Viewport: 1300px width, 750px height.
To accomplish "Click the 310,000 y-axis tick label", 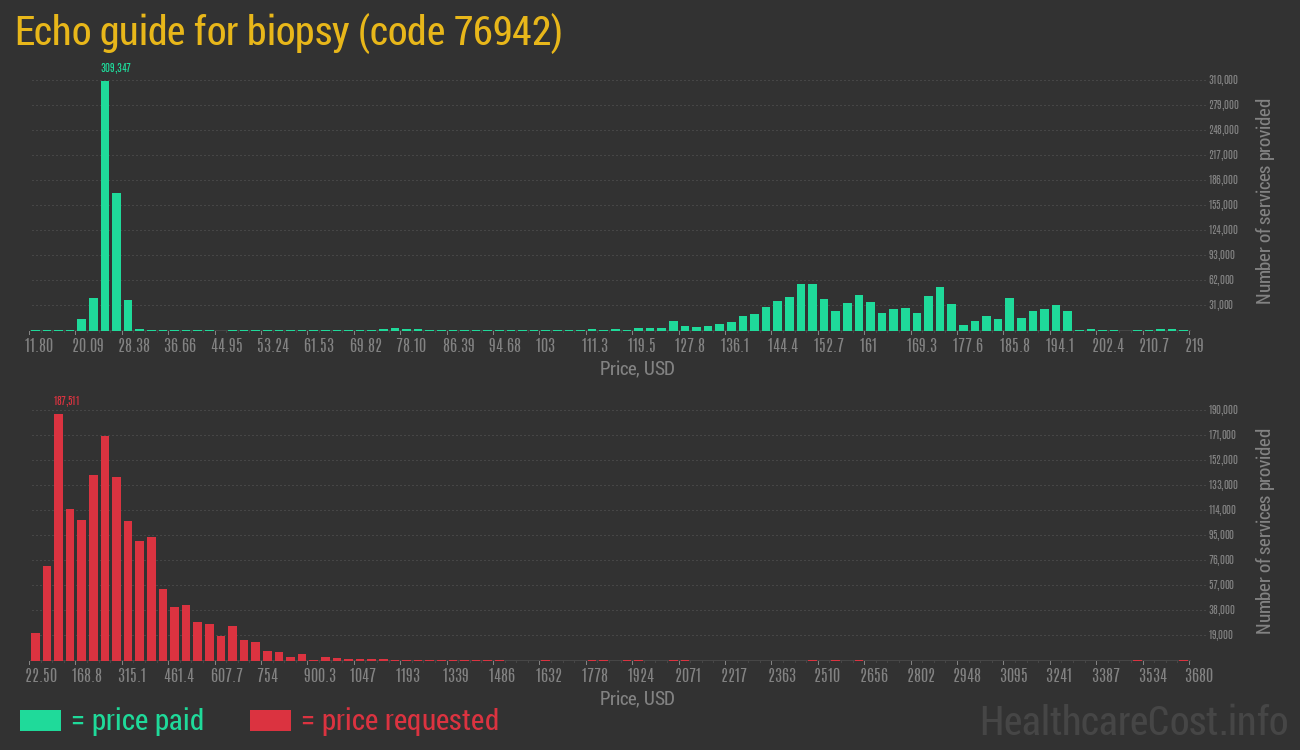I will [1223, 80].
